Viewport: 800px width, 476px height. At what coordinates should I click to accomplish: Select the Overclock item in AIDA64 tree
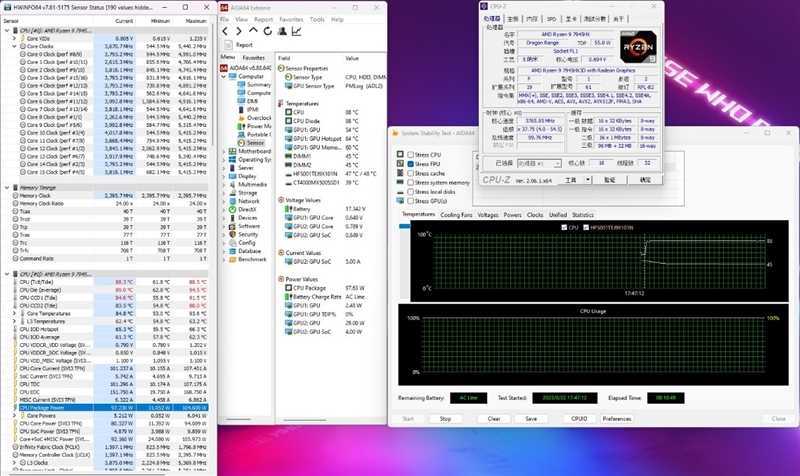(259, 118)
